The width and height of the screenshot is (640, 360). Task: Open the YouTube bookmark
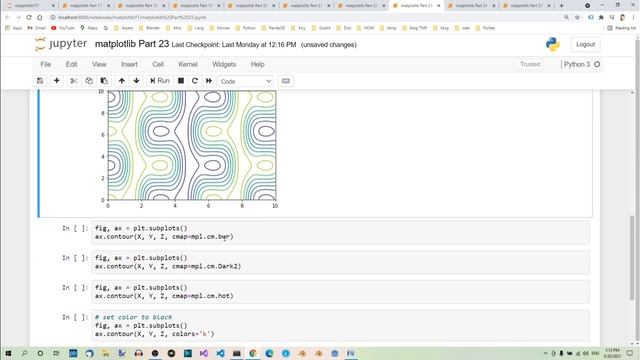[x=63, y=28]
